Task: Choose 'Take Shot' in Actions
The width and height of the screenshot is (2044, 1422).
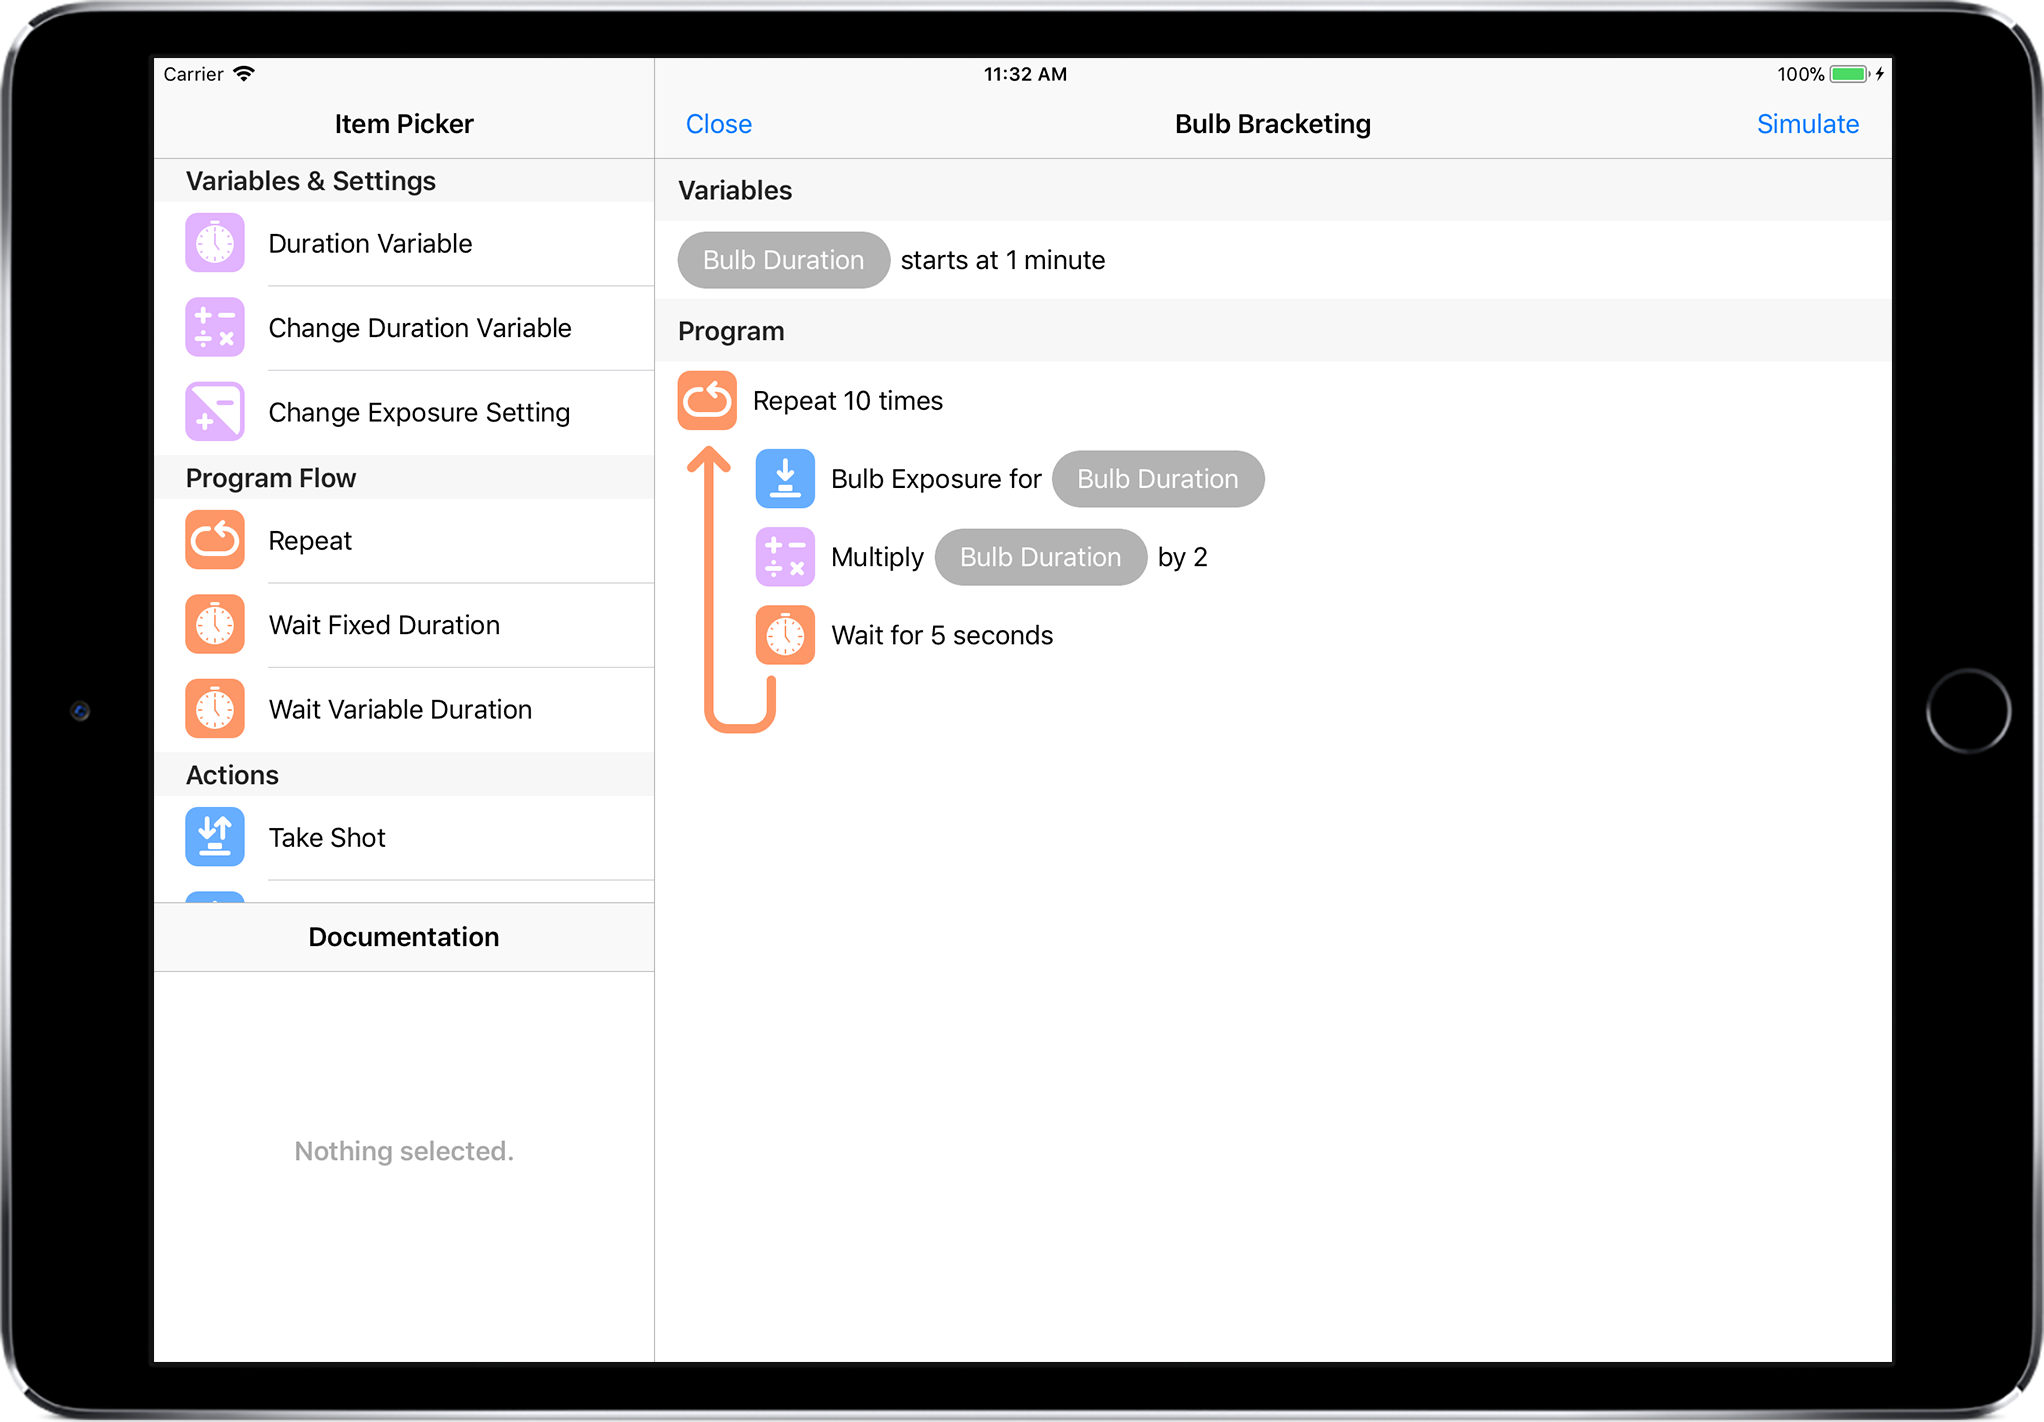Action: [404, 838]
